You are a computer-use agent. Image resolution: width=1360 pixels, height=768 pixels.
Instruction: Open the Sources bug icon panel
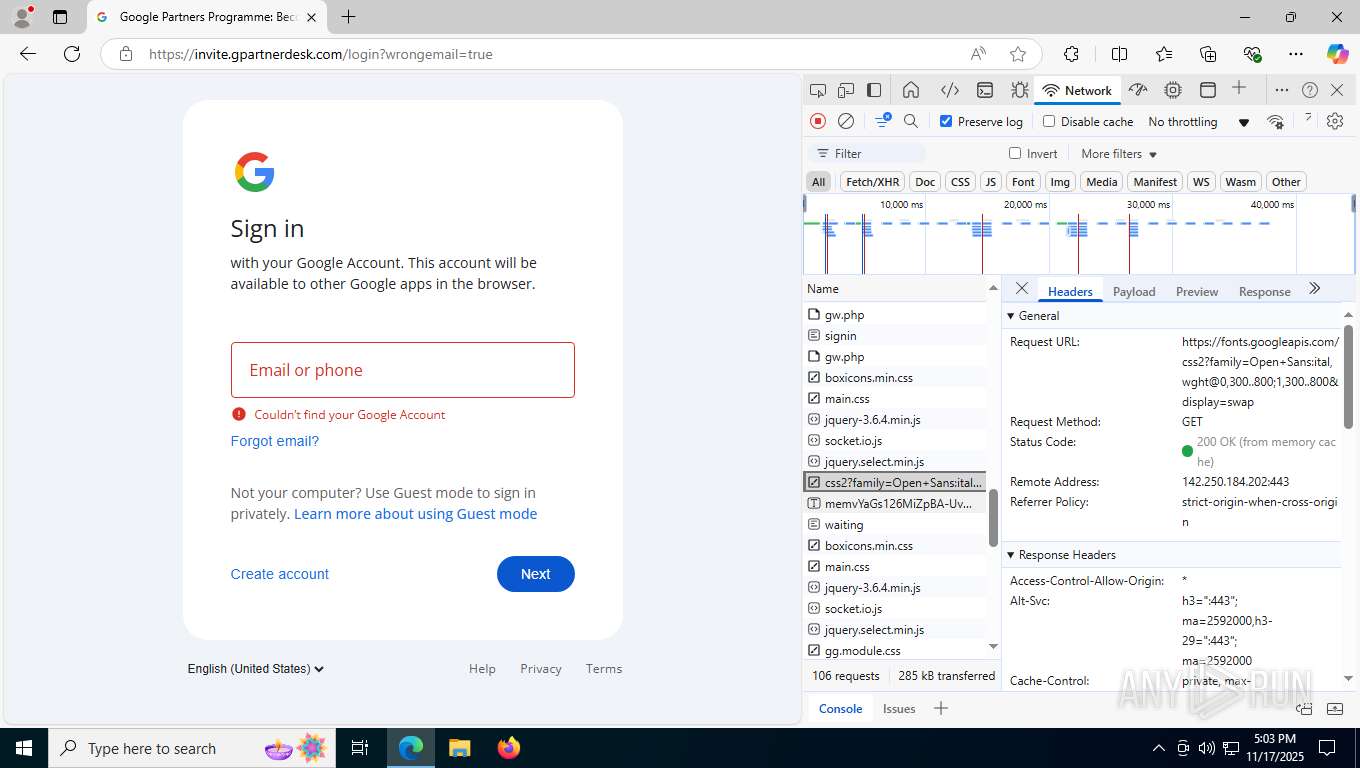pyautogui.click(x=1019, y=90)
